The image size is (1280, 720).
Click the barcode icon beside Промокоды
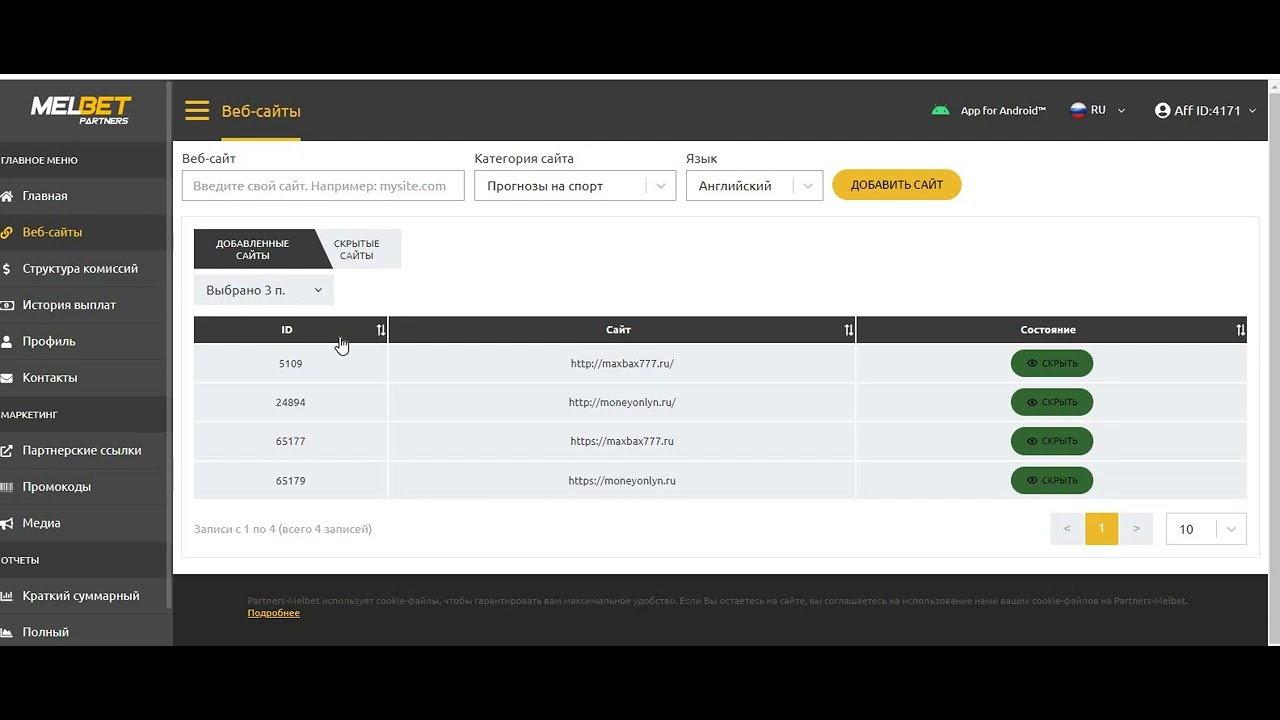(x=7, y=487)
